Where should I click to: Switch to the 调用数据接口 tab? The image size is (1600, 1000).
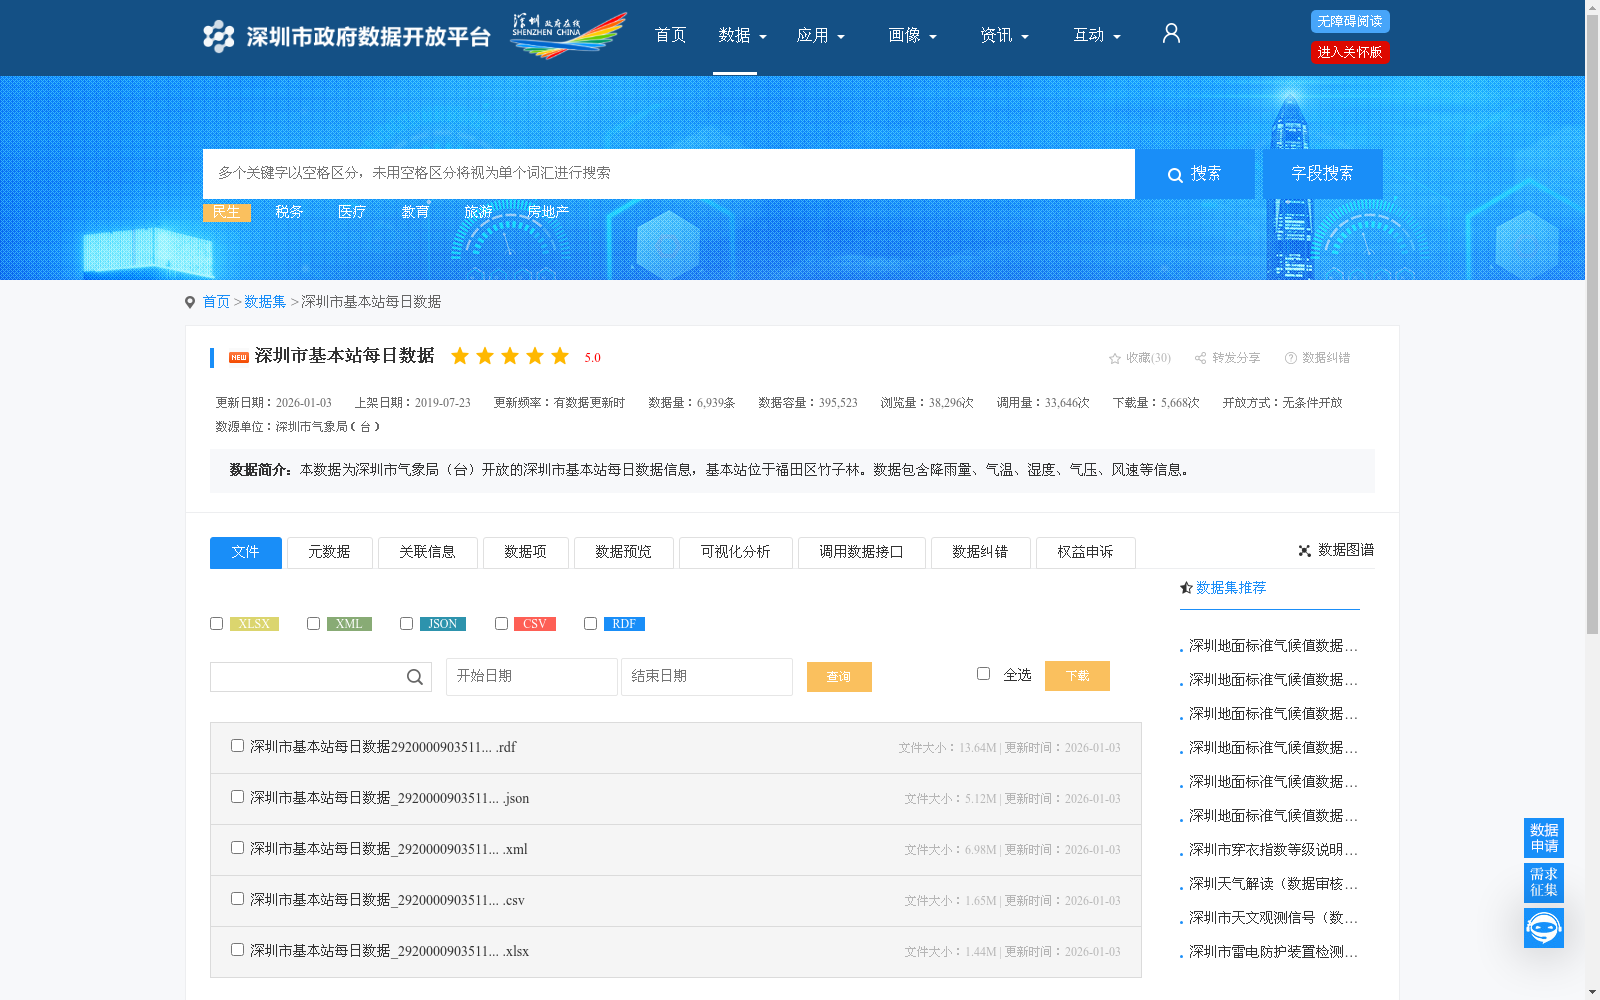tap(861, 553)
